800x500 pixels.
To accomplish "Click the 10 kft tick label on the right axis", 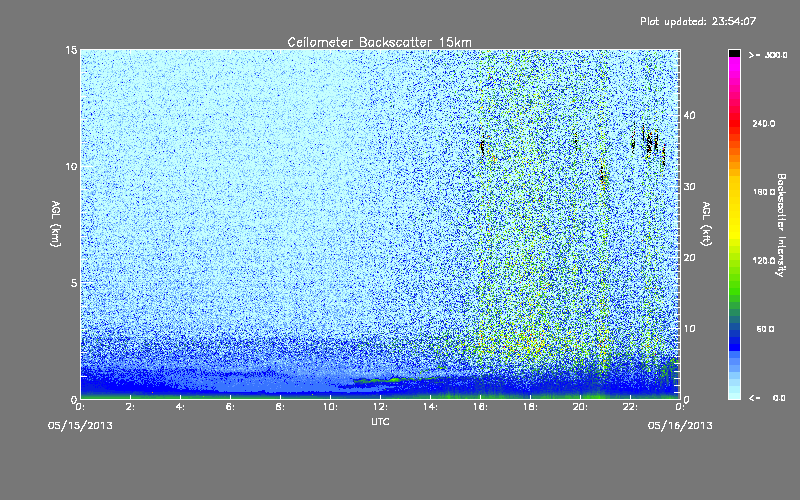I will [x=689, y=329].
